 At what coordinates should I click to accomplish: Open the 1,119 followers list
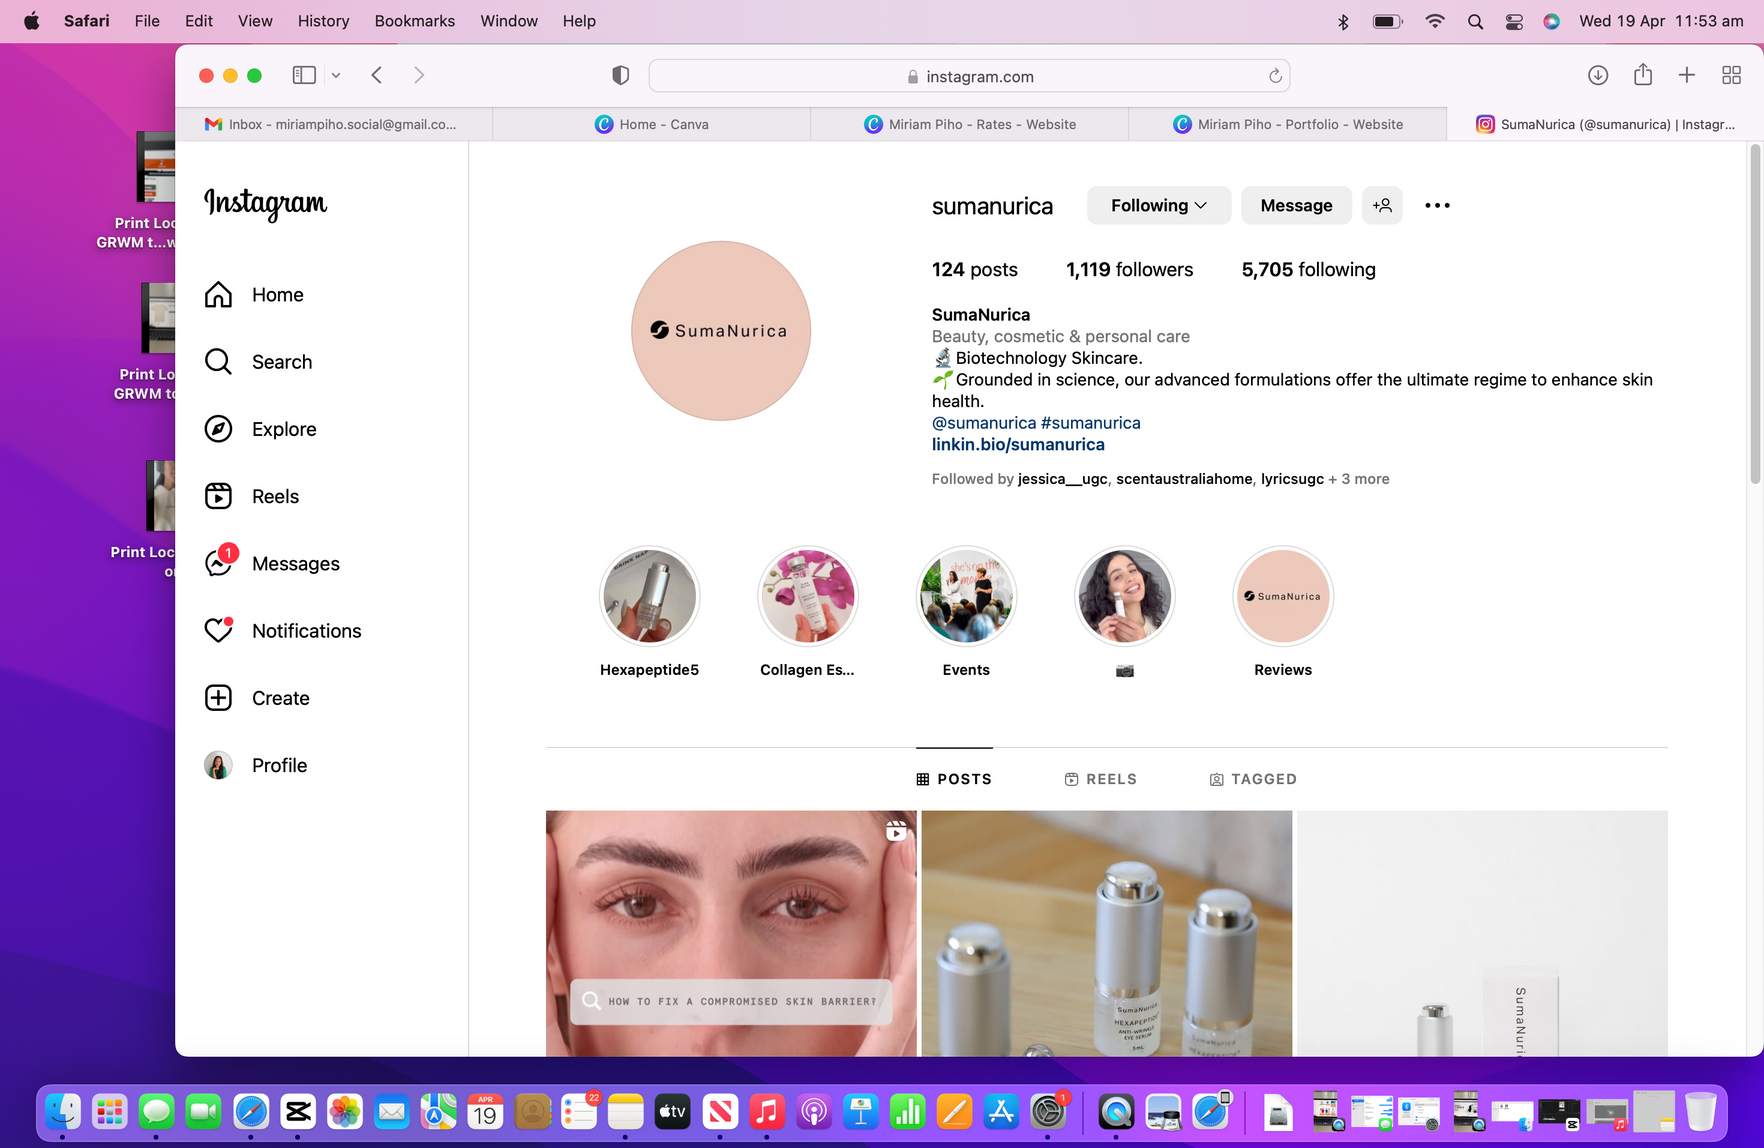(x=1129, y=270)
